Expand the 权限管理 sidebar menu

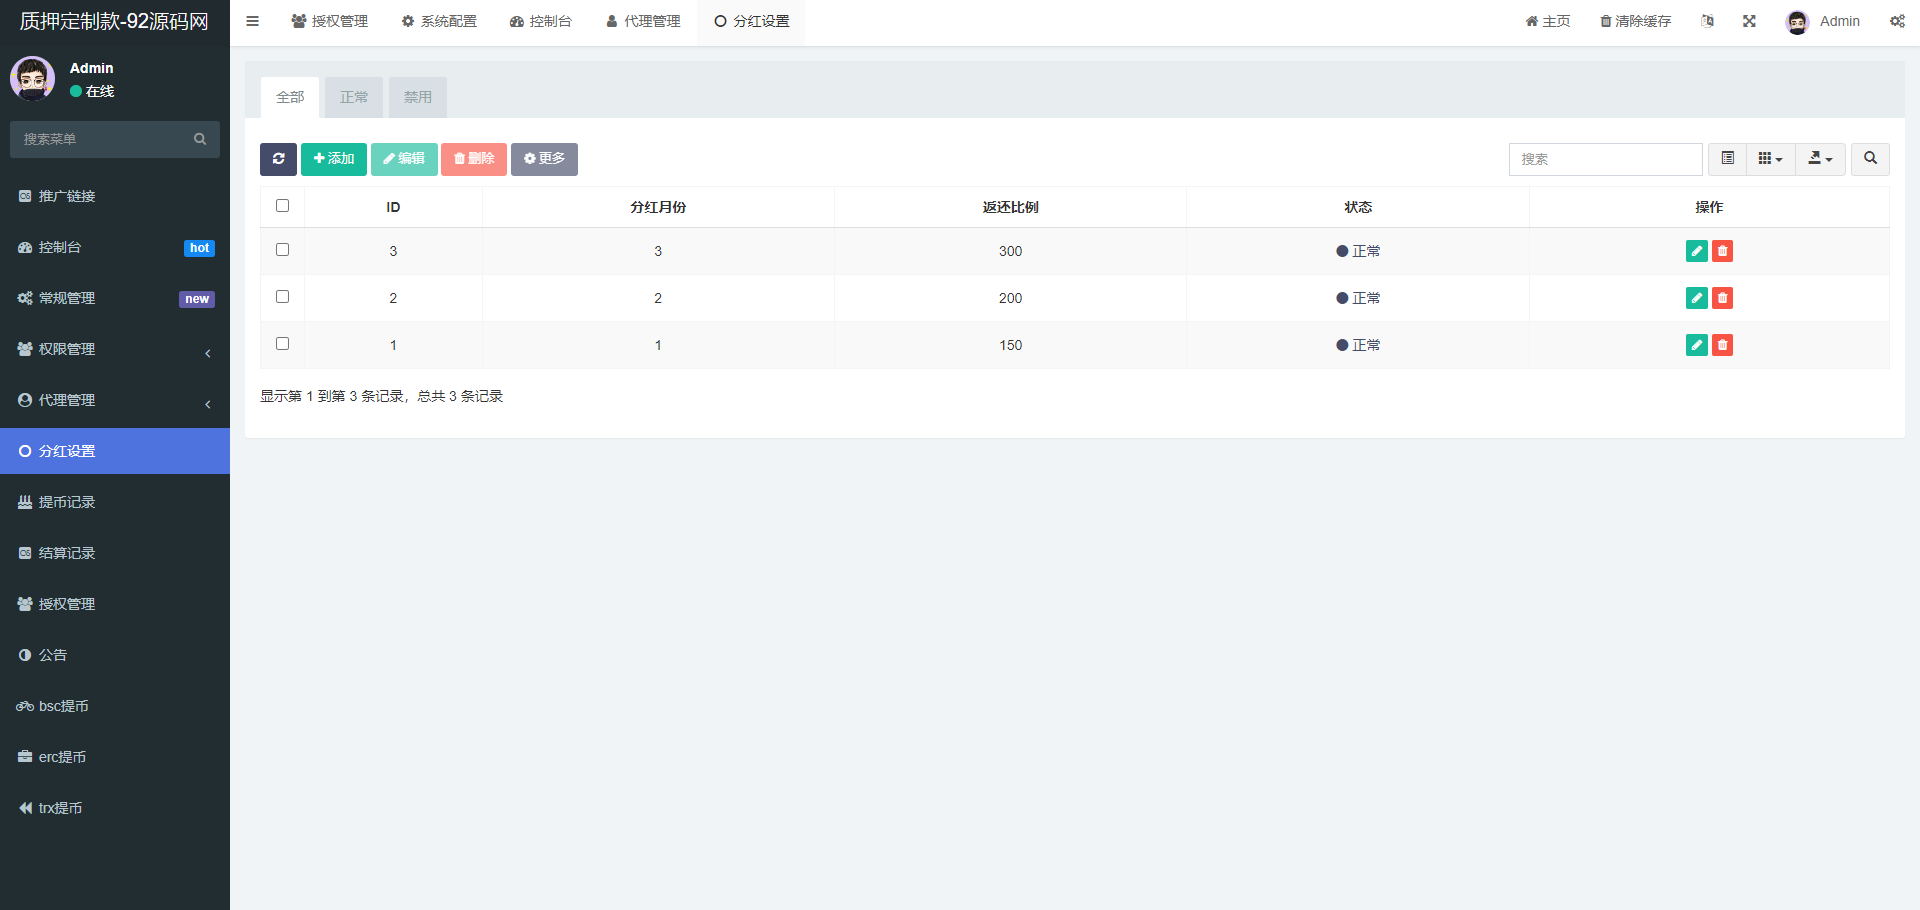click(115, 349)
